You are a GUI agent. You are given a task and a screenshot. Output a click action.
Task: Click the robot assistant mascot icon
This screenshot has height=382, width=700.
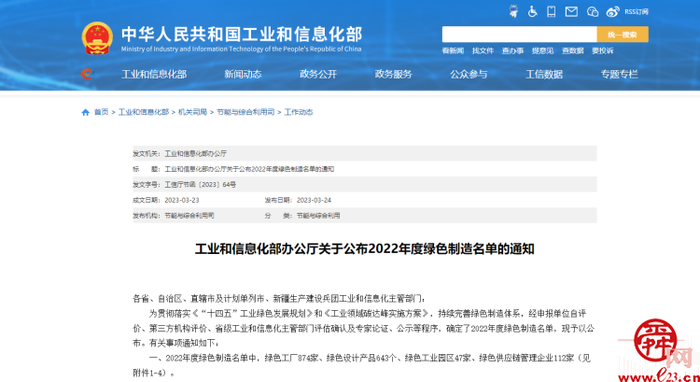tap(514, 12)
